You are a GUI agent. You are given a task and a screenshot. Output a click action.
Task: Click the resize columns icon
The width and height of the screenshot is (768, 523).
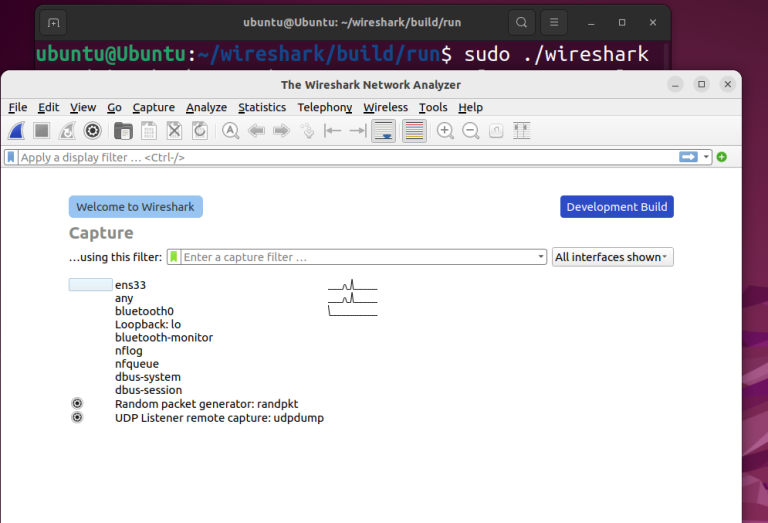pyautogui.click(x=521, y=130)
